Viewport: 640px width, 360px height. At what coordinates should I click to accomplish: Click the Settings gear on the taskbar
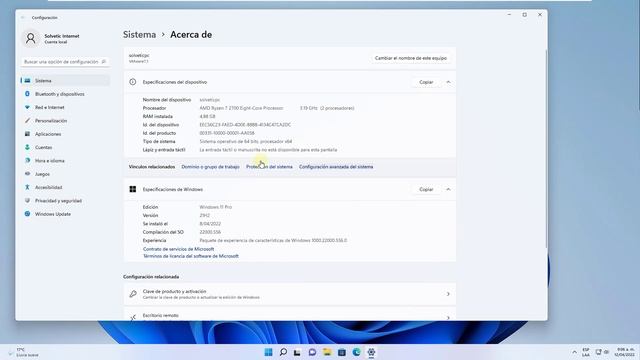point(371,352)
